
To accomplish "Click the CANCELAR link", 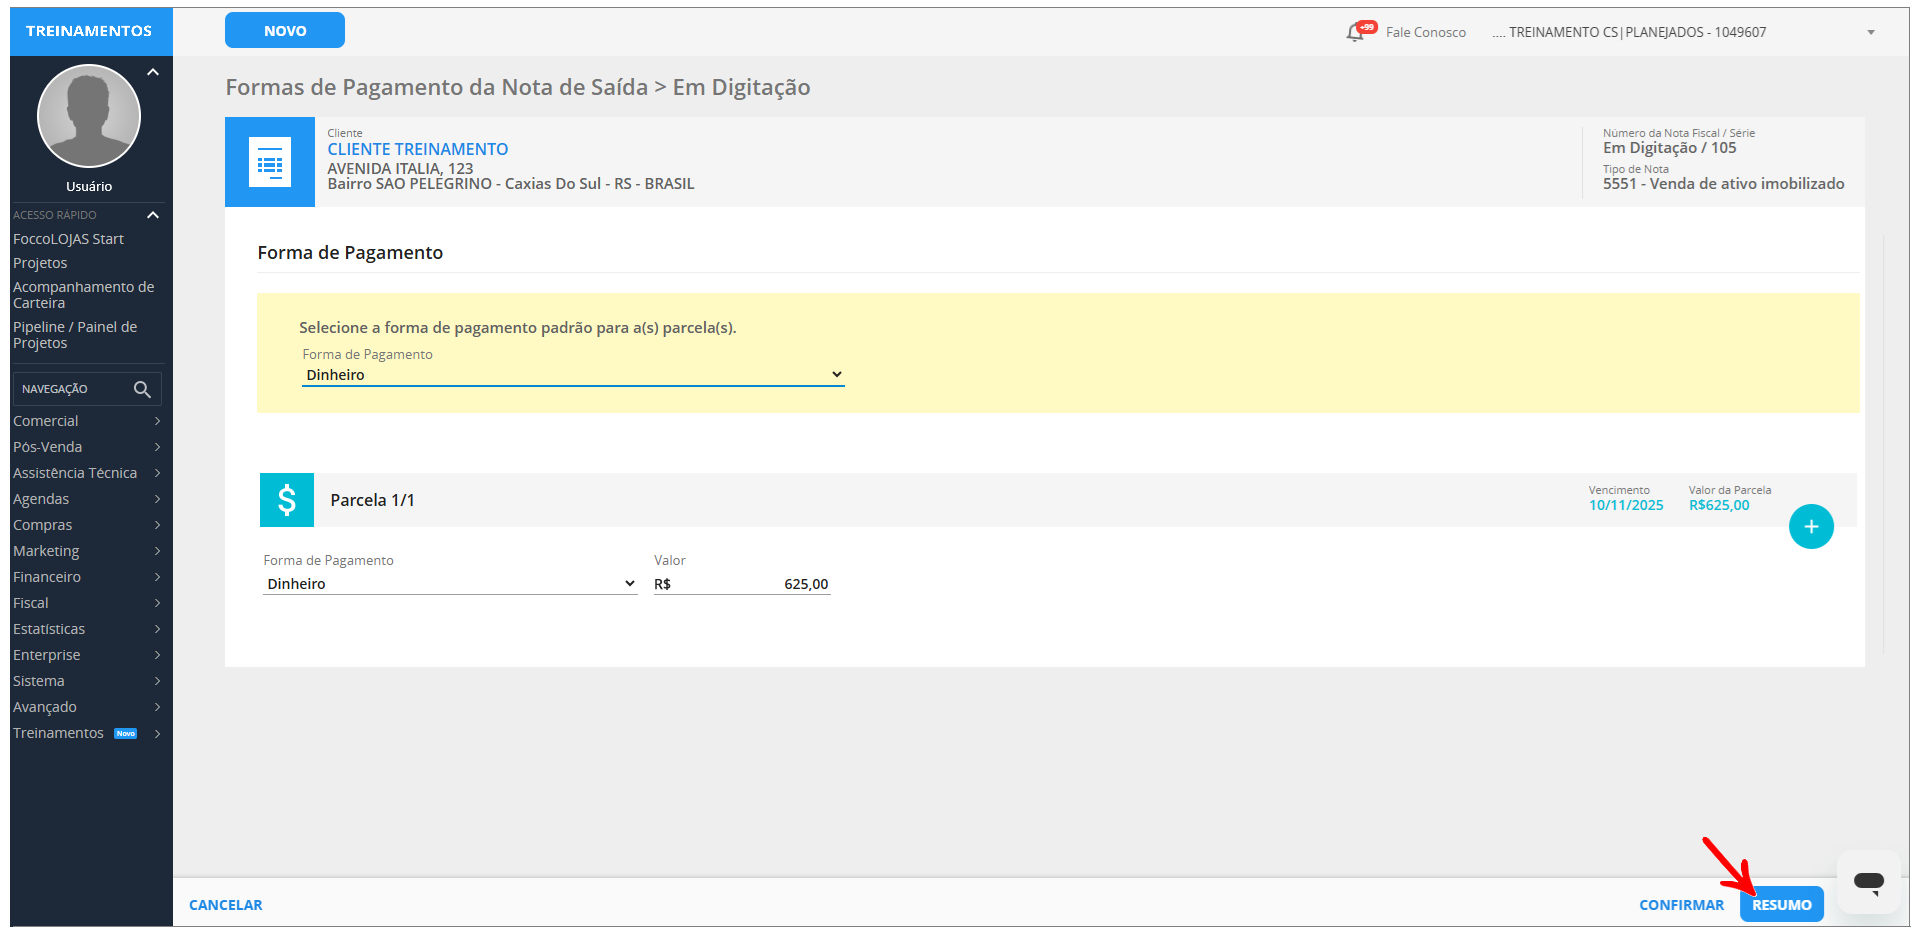I will 226,905.
